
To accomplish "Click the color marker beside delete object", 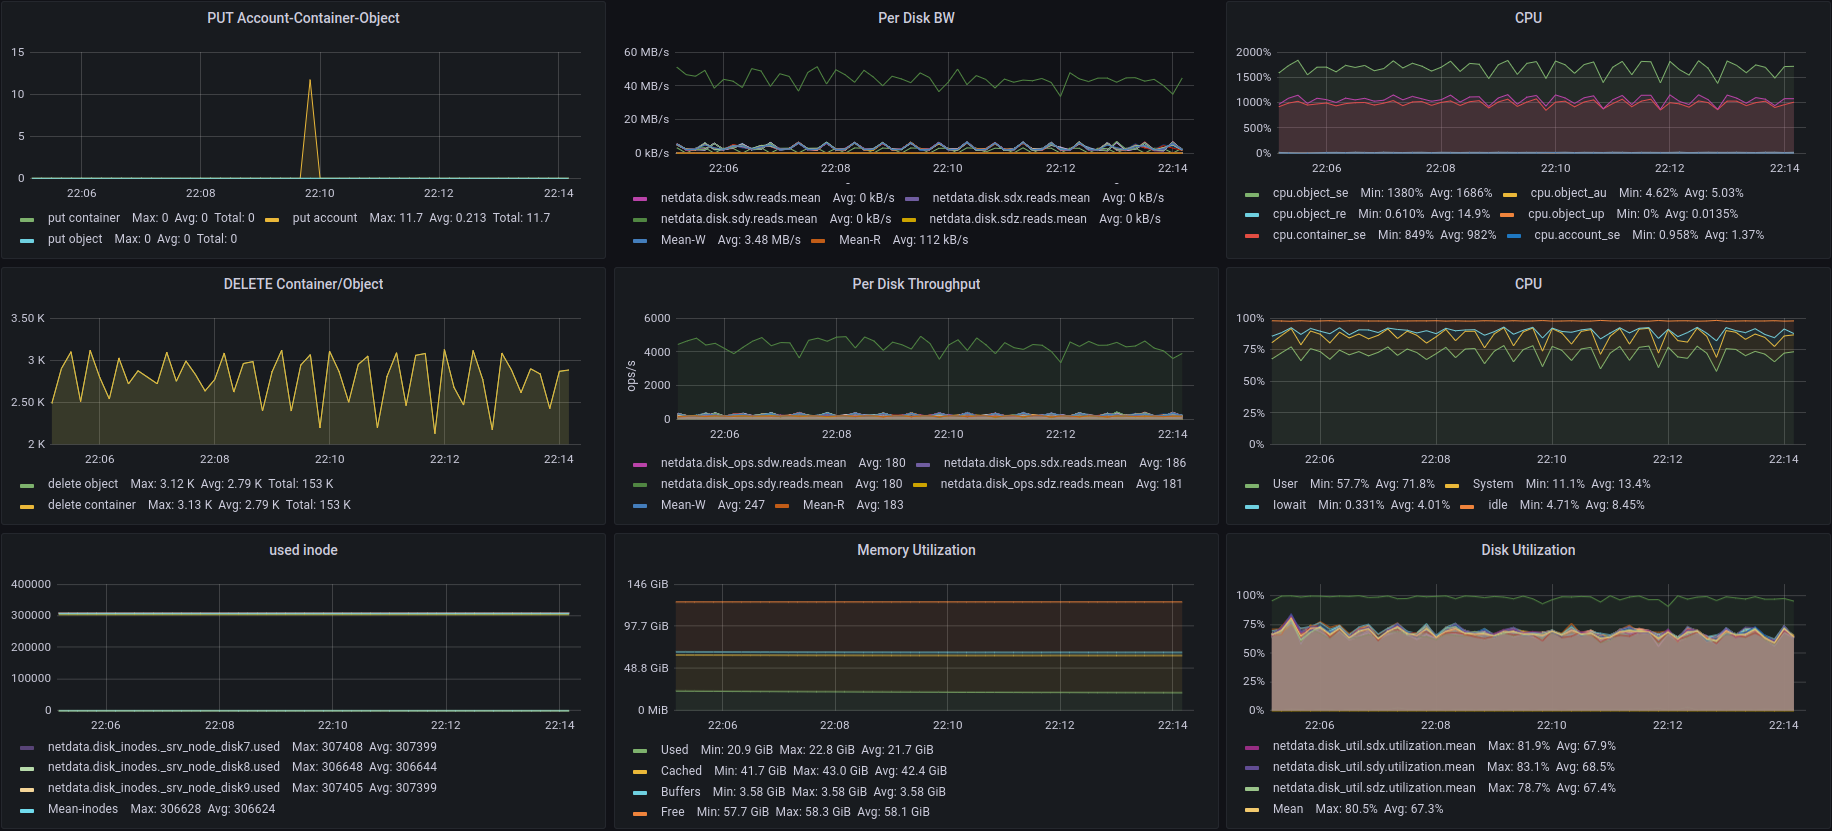I will pos(27,485).
